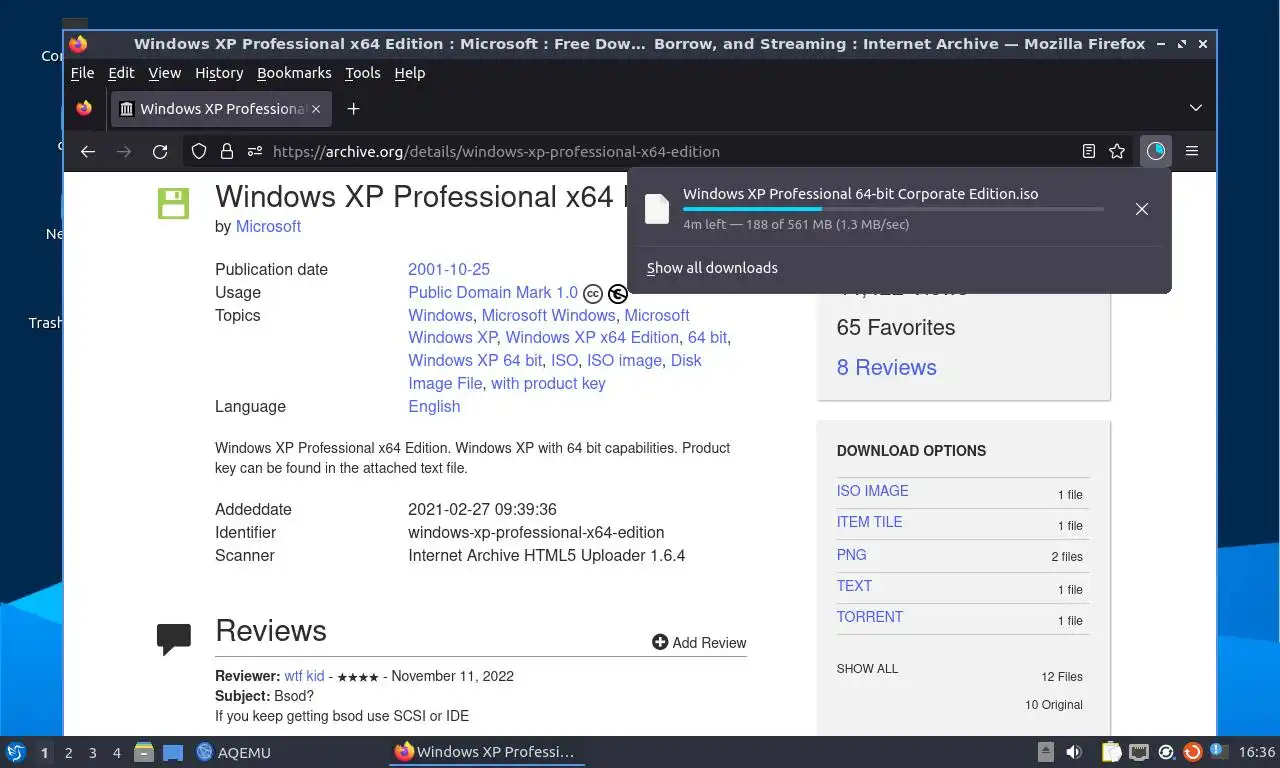Select the Windows XP Professional browser tab
Image resolution: width=1280 pixels, height=768 pixels.
click(220, 108)
